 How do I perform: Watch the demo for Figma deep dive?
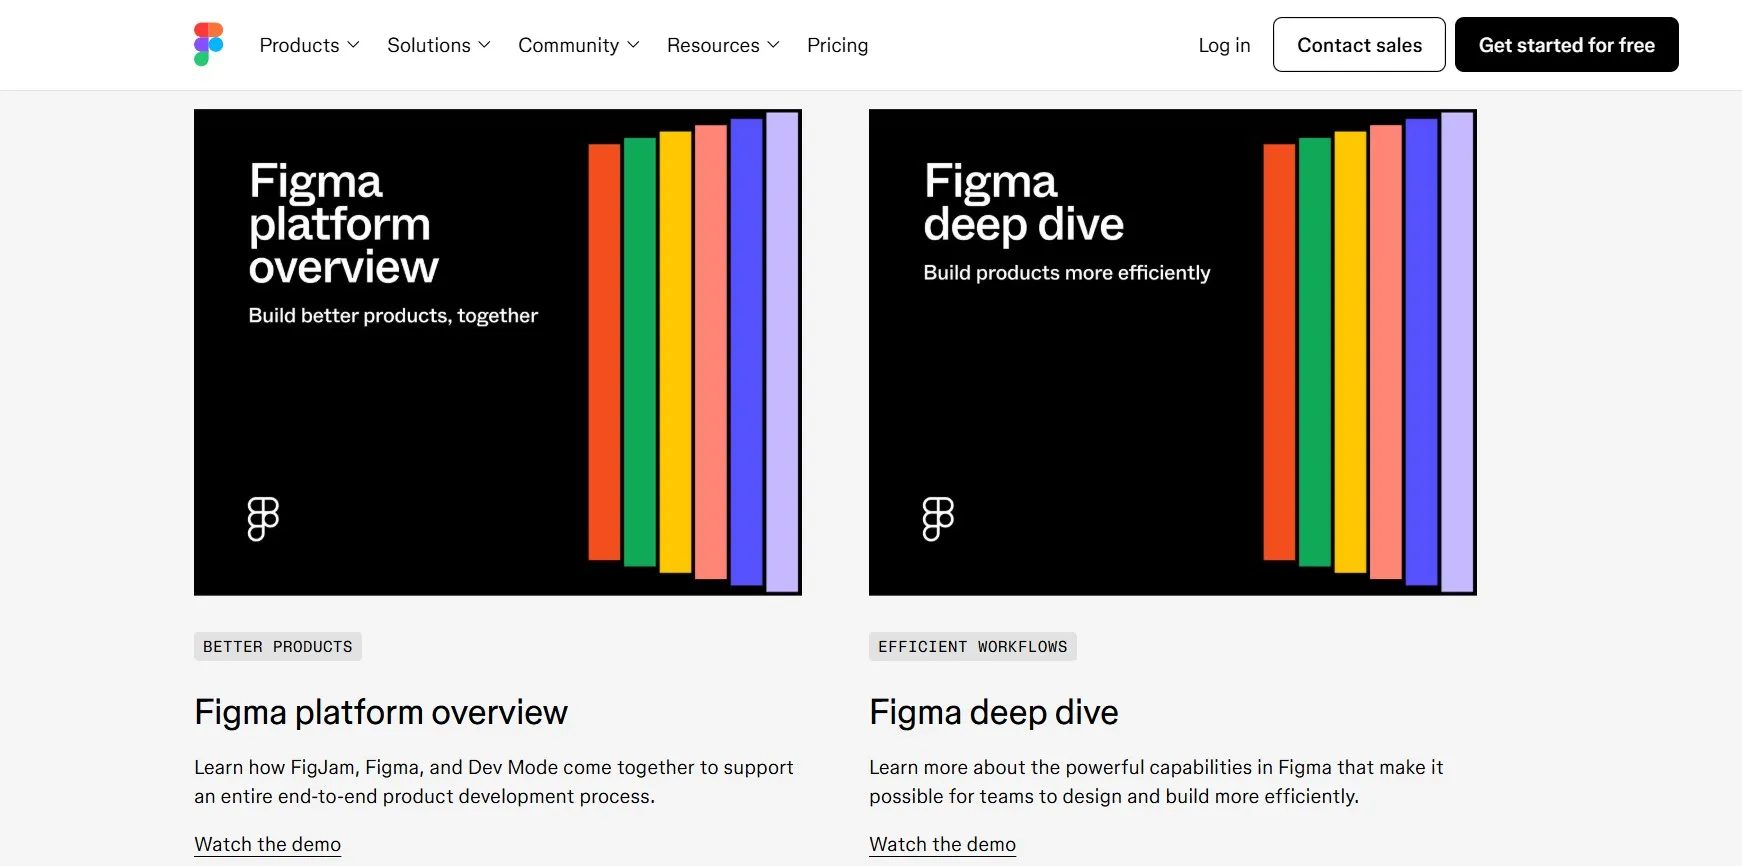coord(942,844)
